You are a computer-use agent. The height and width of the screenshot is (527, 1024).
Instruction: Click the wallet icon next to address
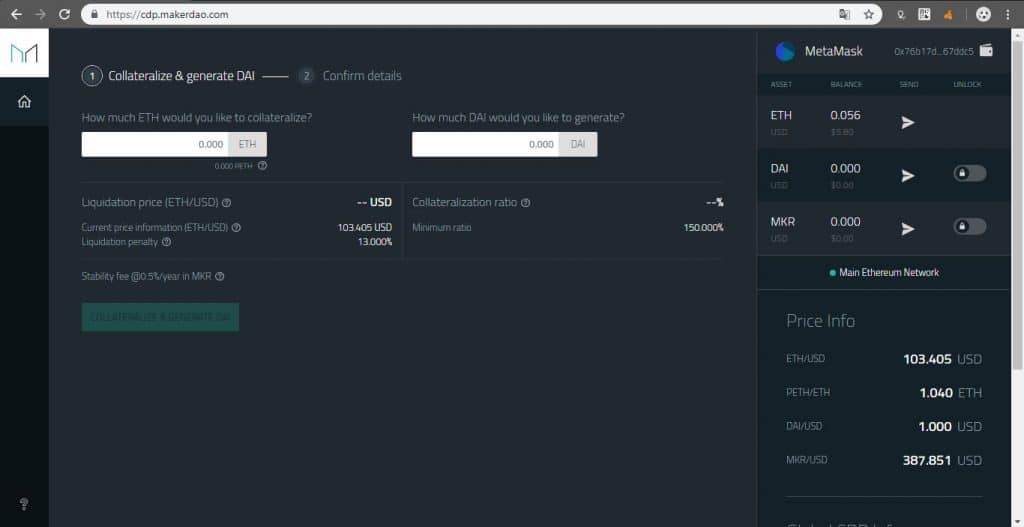986,50
